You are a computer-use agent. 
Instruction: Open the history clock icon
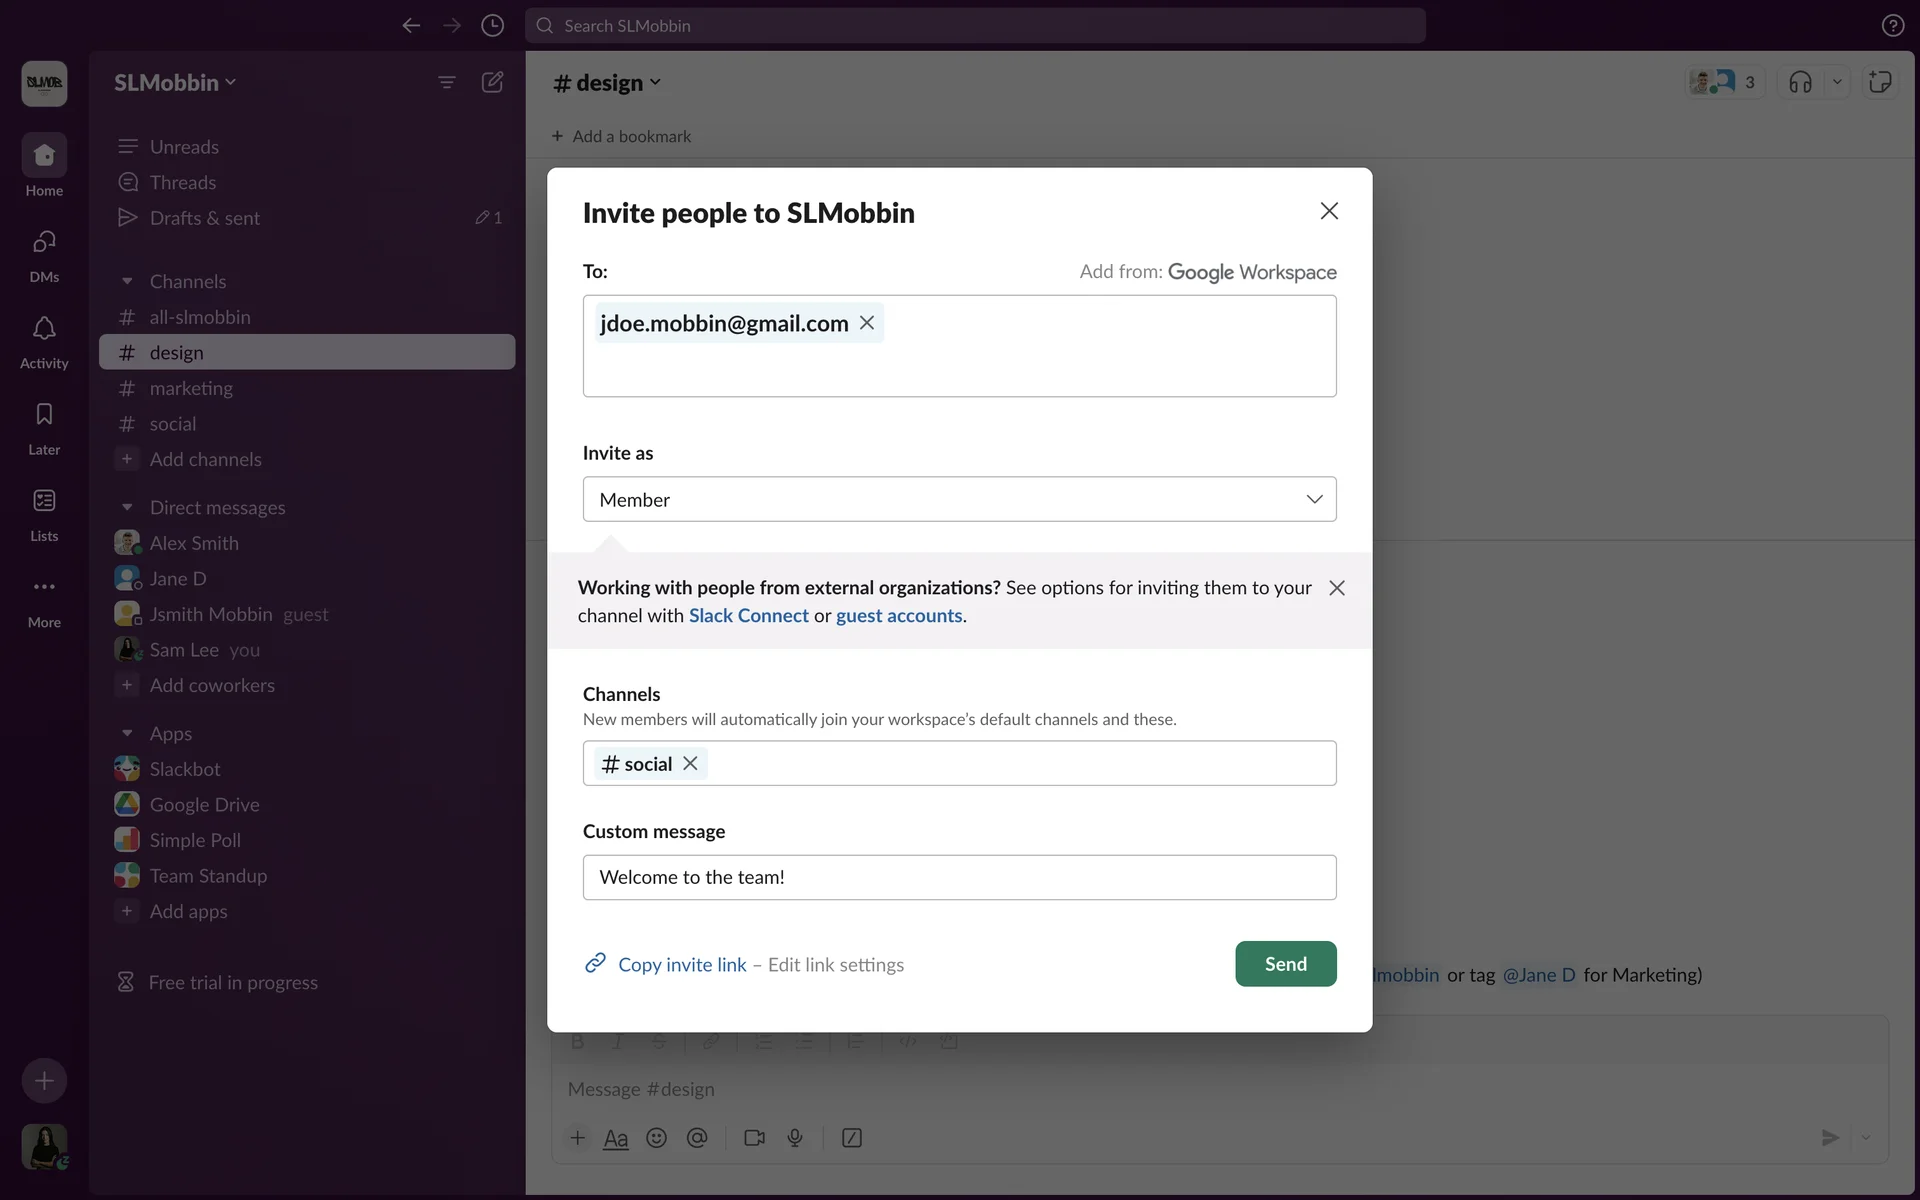492,25
